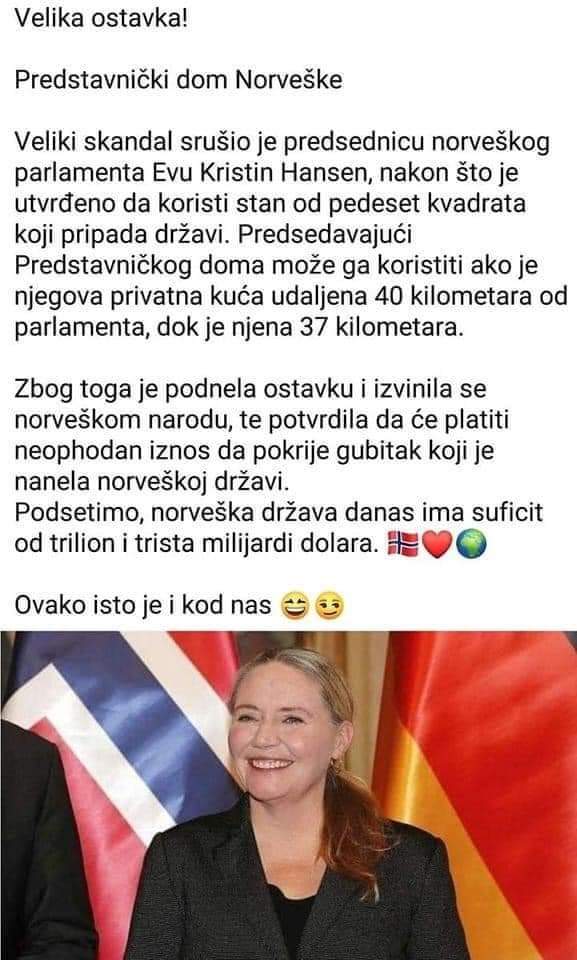Click the '37 kilometara' text
This screenshot has width=577, height=960.
pos(379,328)
